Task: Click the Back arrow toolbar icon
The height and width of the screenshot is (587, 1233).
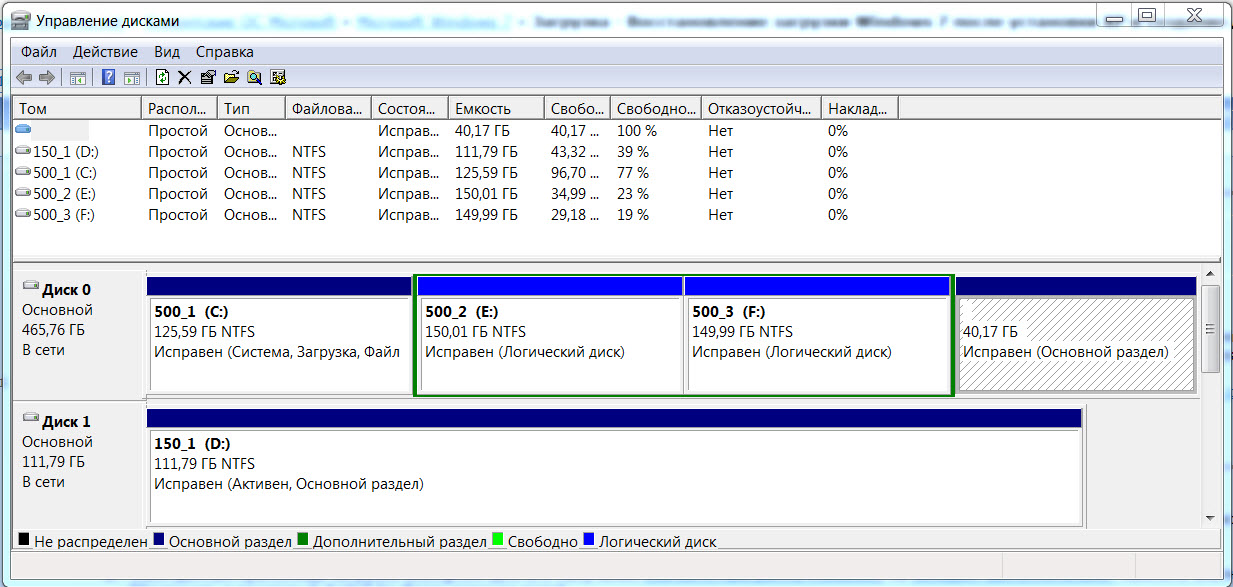Action: [x=24, y=77]
